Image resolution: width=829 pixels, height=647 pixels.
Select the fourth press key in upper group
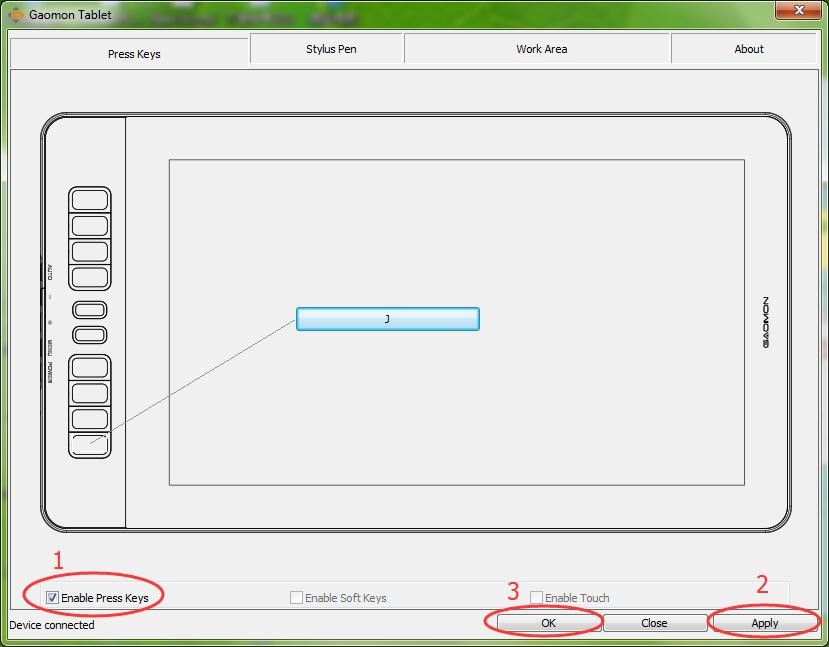[90, 278]
